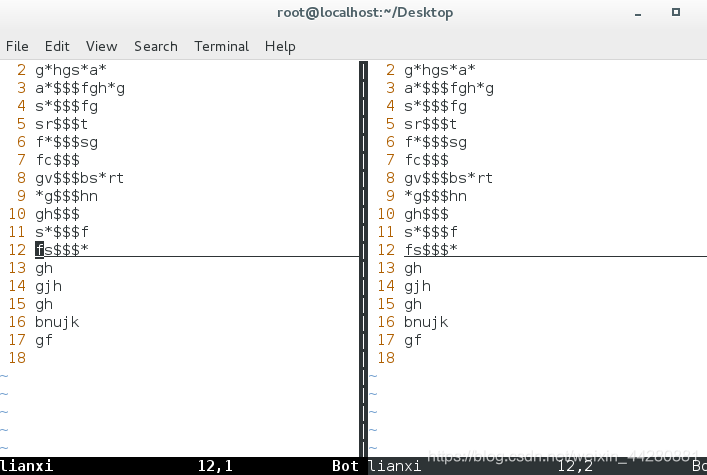Click line 6 'f*$$$sg' in right pane
The image size is (707, 475).
435,142
